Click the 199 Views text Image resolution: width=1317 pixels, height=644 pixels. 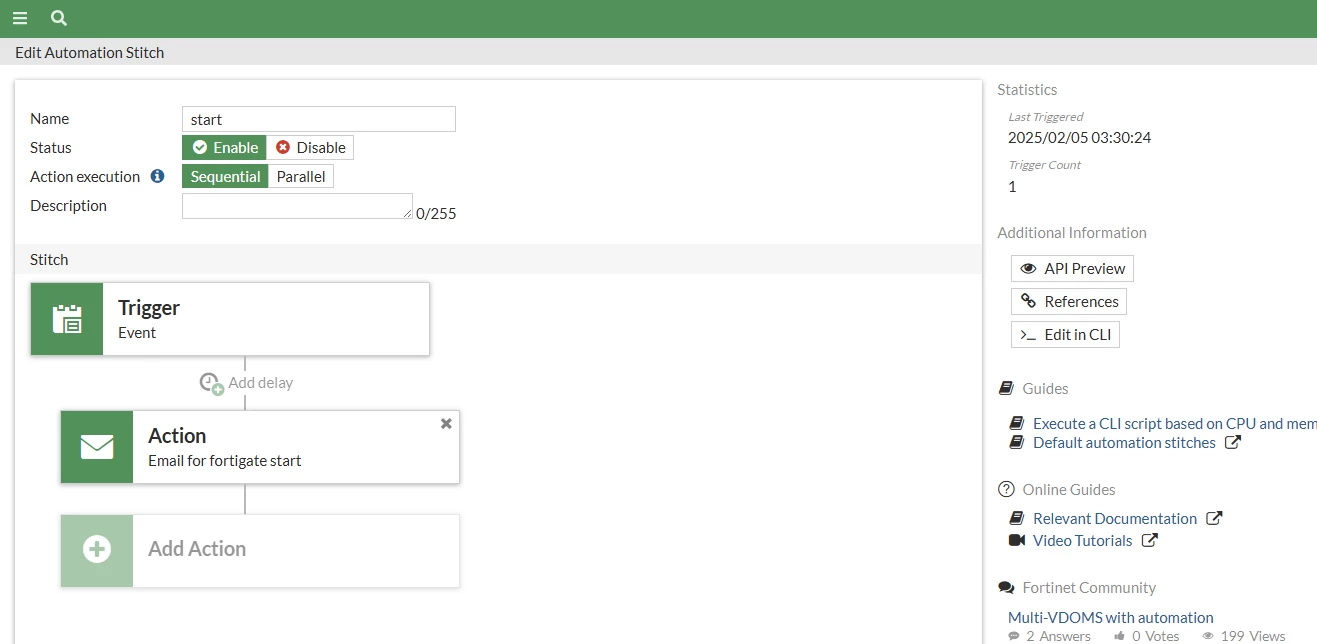tap(1252, 636)
